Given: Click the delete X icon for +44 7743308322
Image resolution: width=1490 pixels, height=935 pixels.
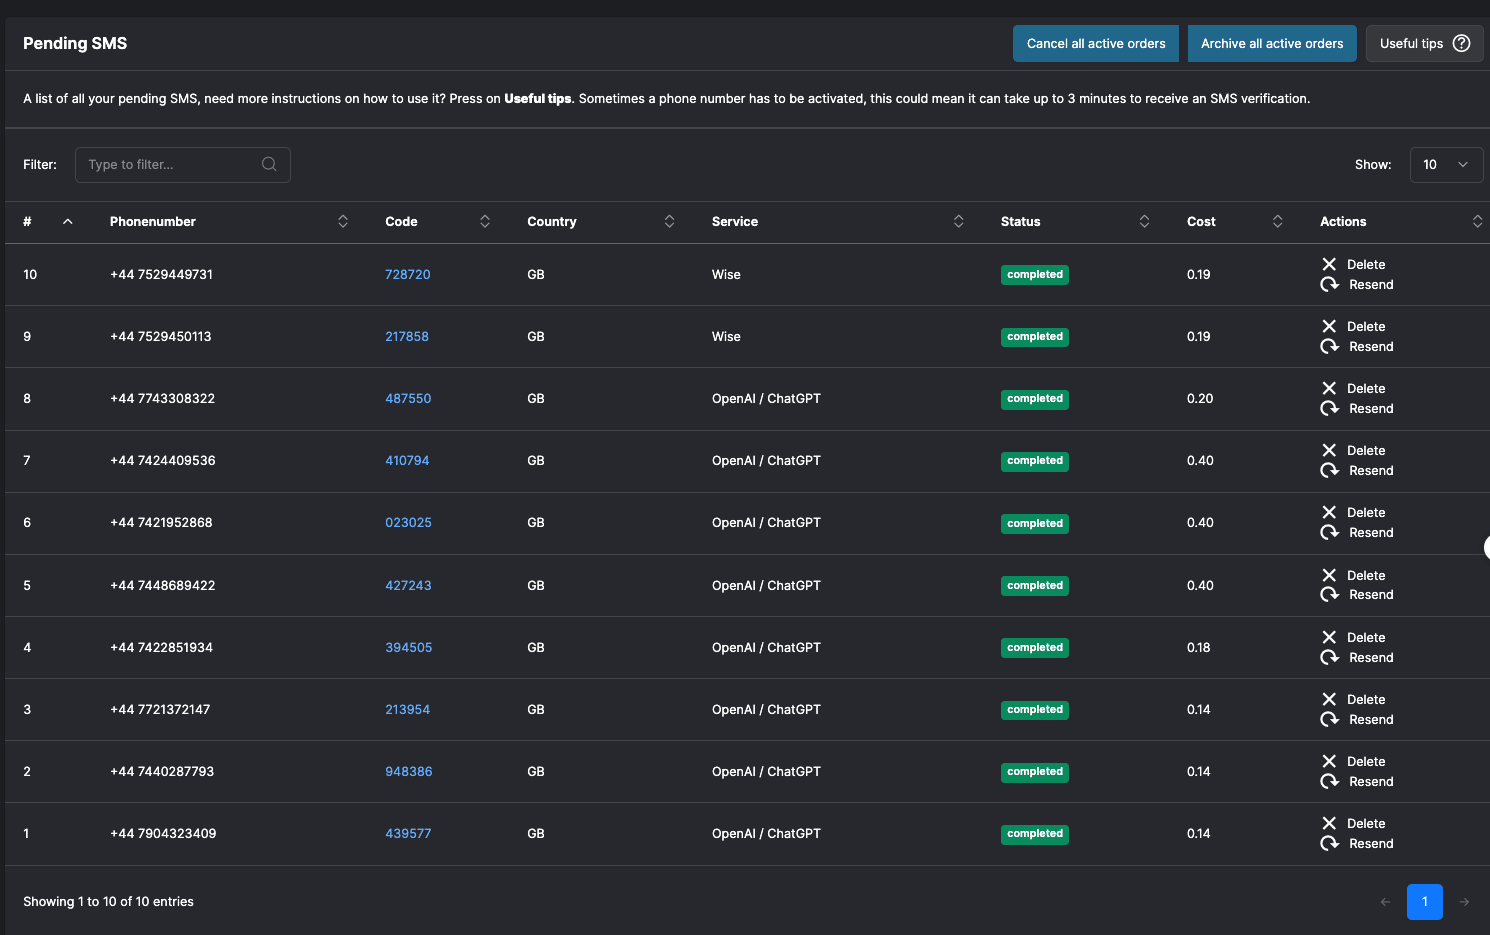Looking at the screenshot, I should pos(1329,388).
